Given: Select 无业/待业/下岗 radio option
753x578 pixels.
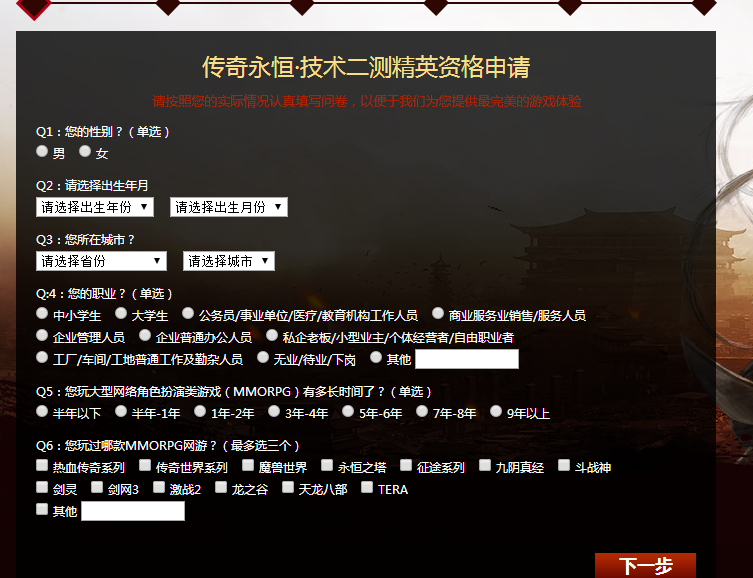Looking at the screenshot, I should click(263, 357).
